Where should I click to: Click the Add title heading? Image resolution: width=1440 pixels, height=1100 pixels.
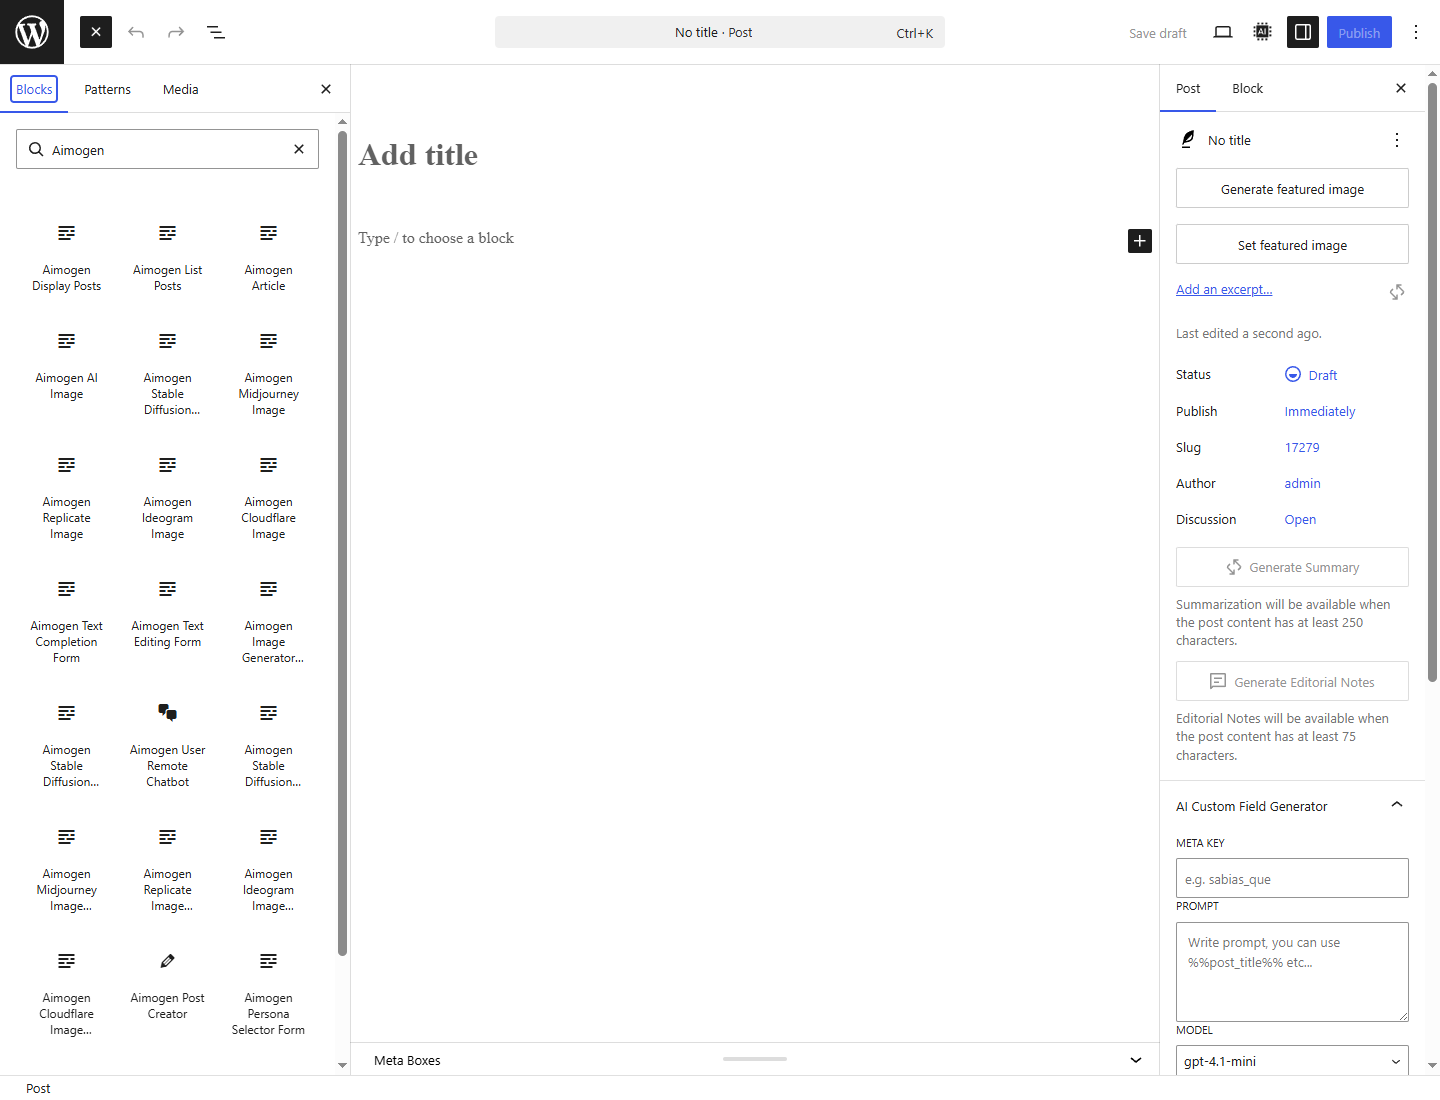(x=418, y=155)
